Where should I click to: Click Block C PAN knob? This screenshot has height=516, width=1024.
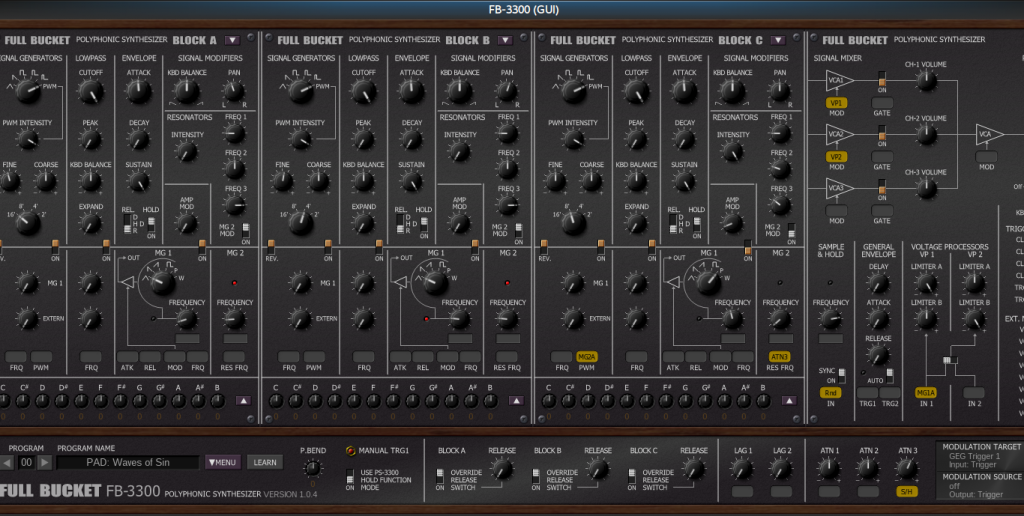point(780,91)
